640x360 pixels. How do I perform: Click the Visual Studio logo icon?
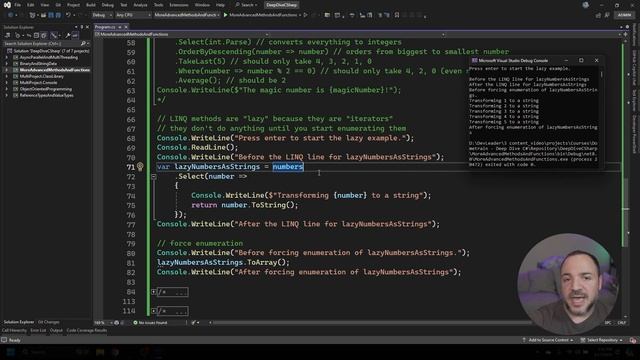point(7,5)
